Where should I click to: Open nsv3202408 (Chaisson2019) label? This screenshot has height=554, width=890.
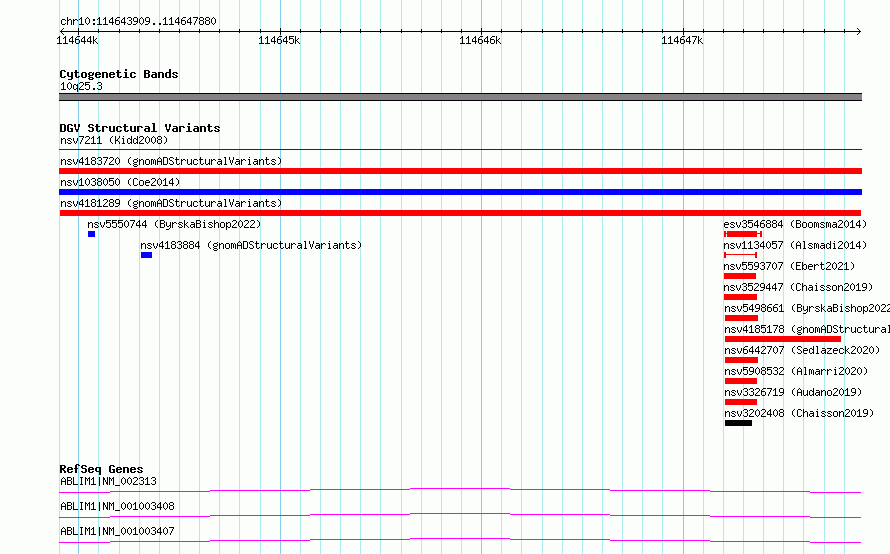(799, 413)
